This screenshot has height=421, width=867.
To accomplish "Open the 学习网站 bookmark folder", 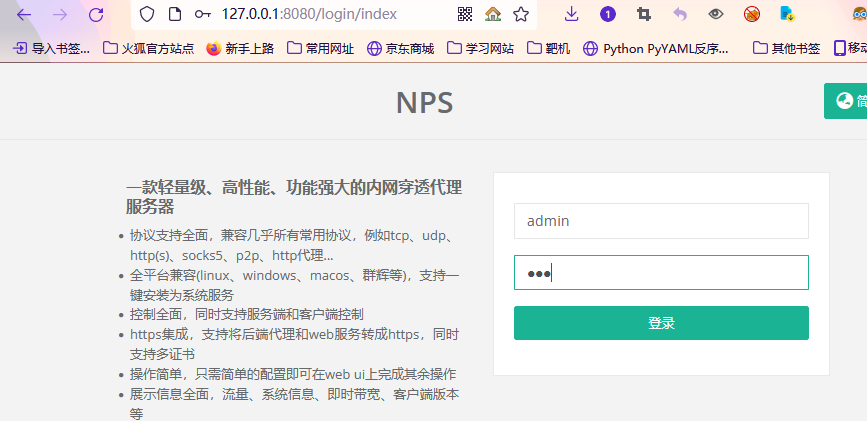I will tap(480, 49).
